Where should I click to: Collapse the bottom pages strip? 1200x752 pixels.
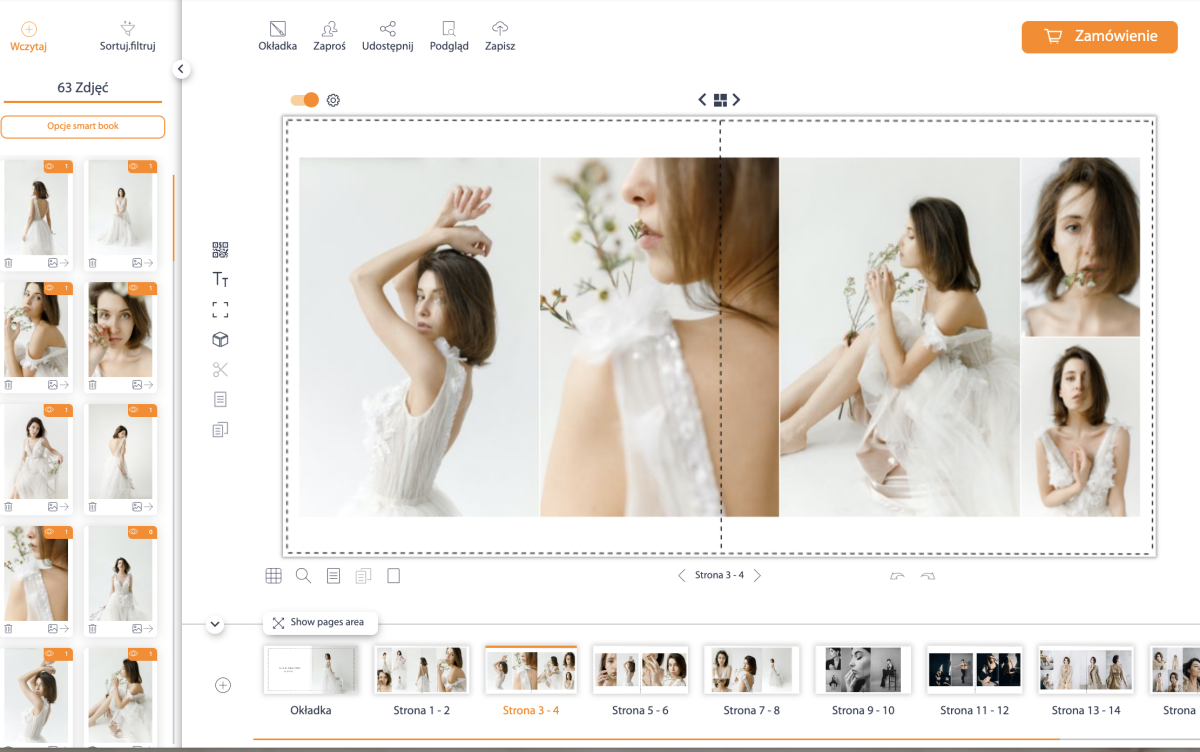pos(215,624)
